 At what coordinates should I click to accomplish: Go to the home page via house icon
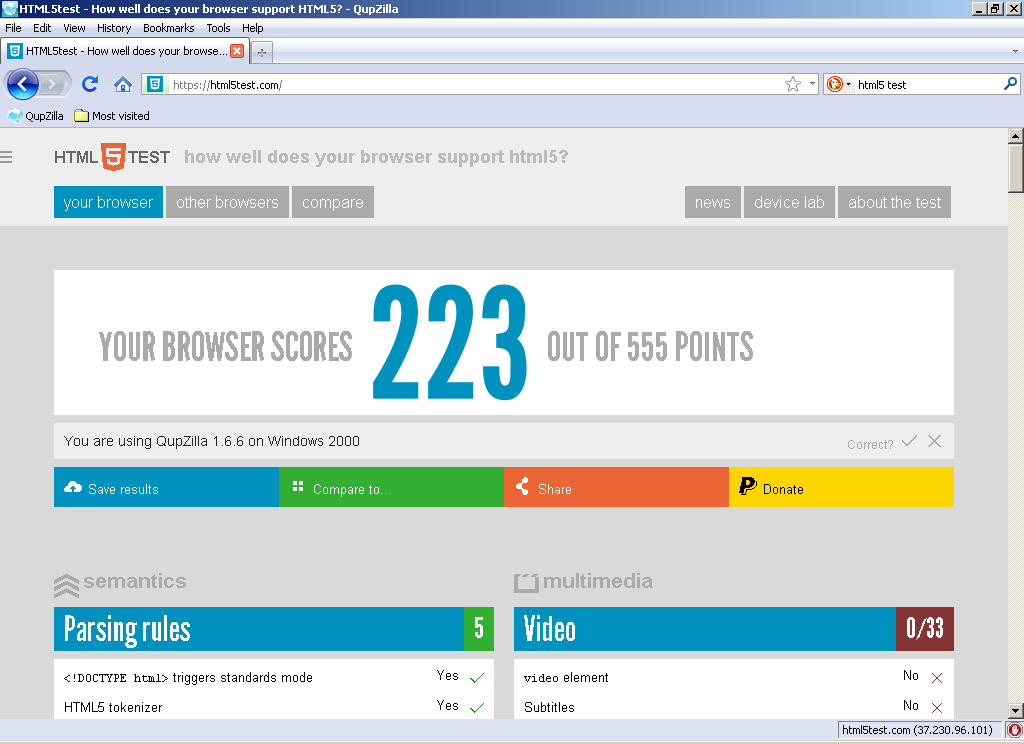pos(123,84)
